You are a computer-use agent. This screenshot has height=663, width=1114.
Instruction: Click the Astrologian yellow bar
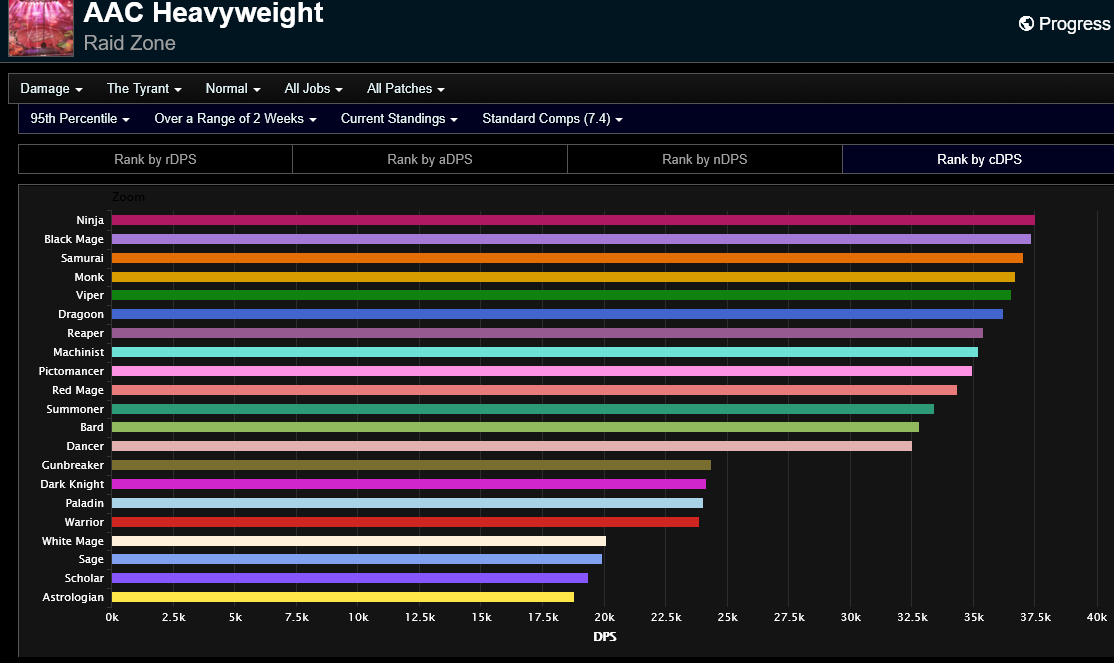coord(342,598)
